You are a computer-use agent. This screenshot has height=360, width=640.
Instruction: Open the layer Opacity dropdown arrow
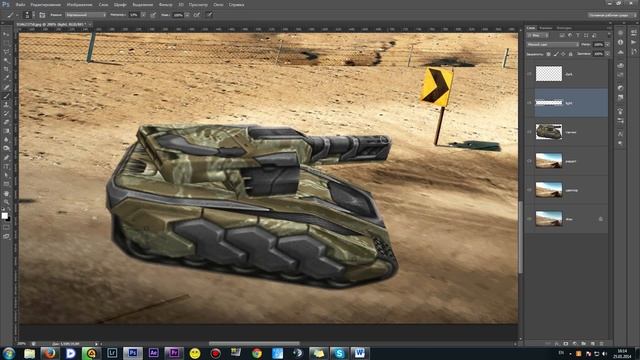pyautogui.click(x=608, y=44)
